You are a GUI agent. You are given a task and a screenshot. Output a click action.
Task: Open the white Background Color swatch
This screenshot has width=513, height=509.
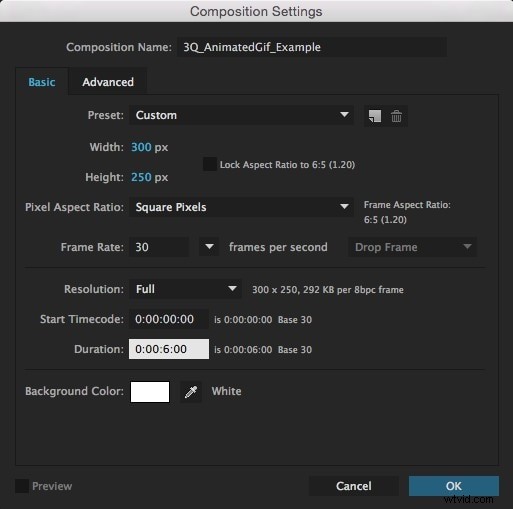pyautogui.click(x=150, y=392)
